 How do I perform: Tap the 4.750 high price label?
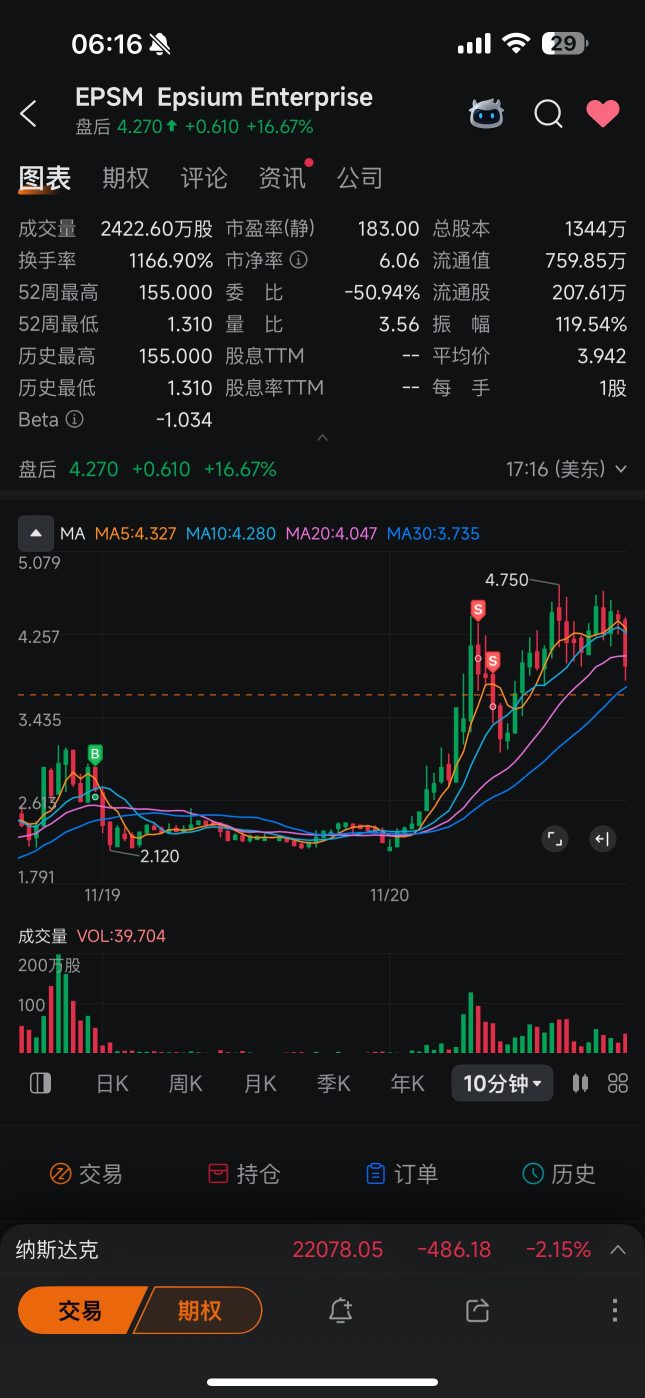507,580
